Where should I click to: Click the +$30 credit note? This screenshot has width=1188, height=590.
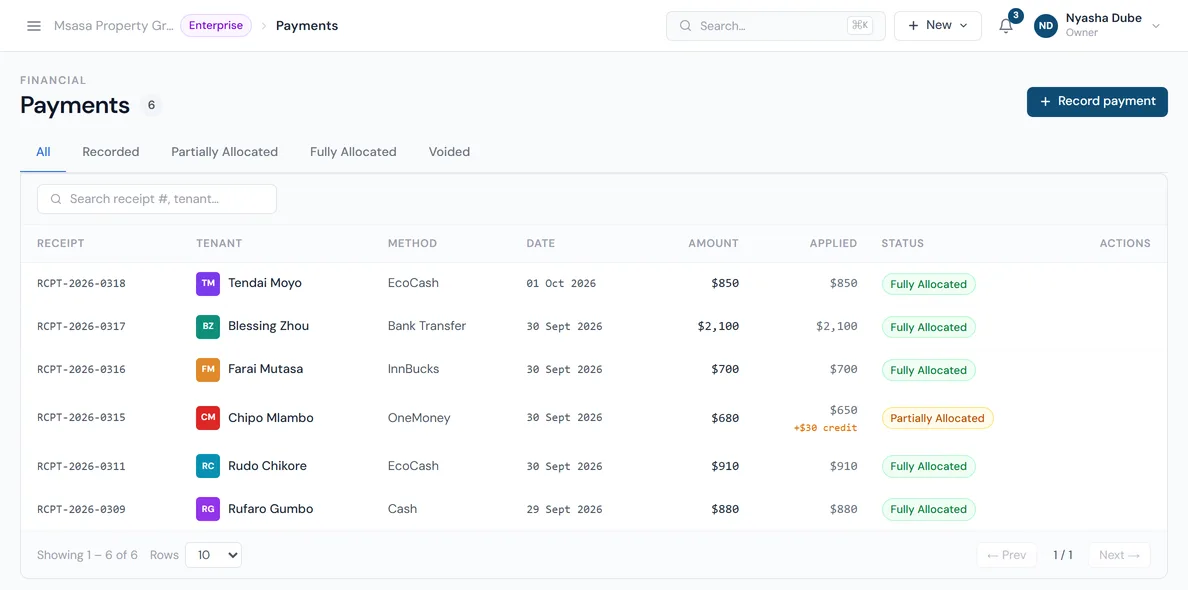[x=825, y=428]
